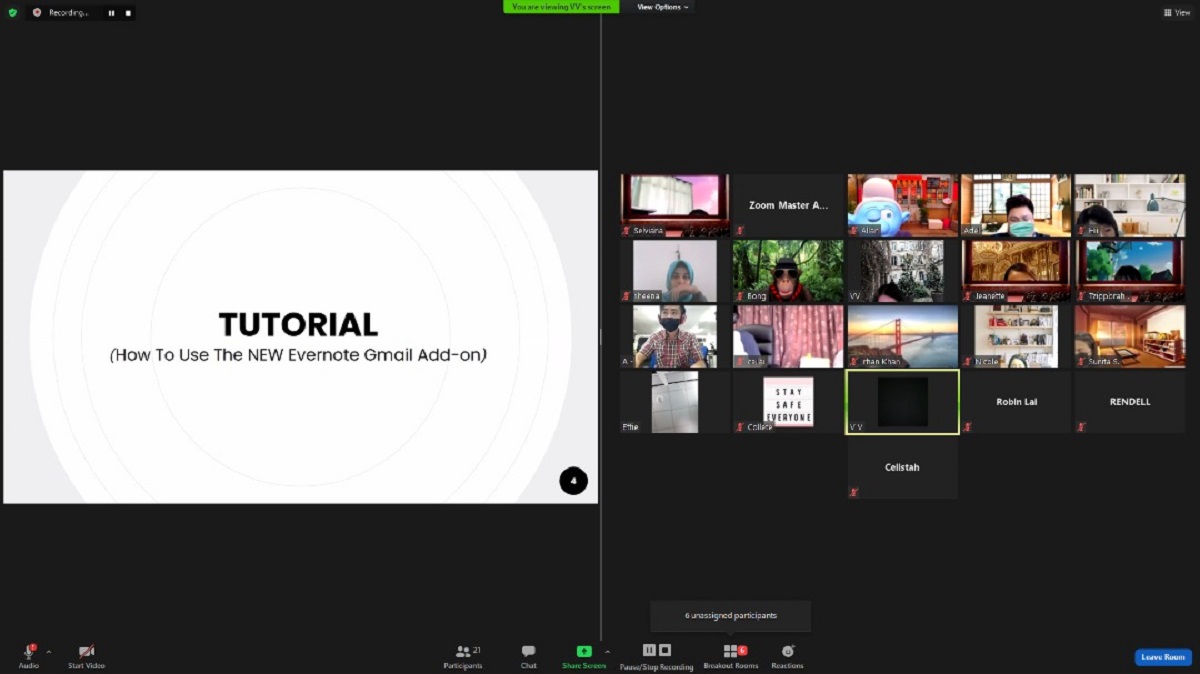Select Tzipporah's video tile
Viewport: 1200px width, 674px height.
pos(1130,271)
